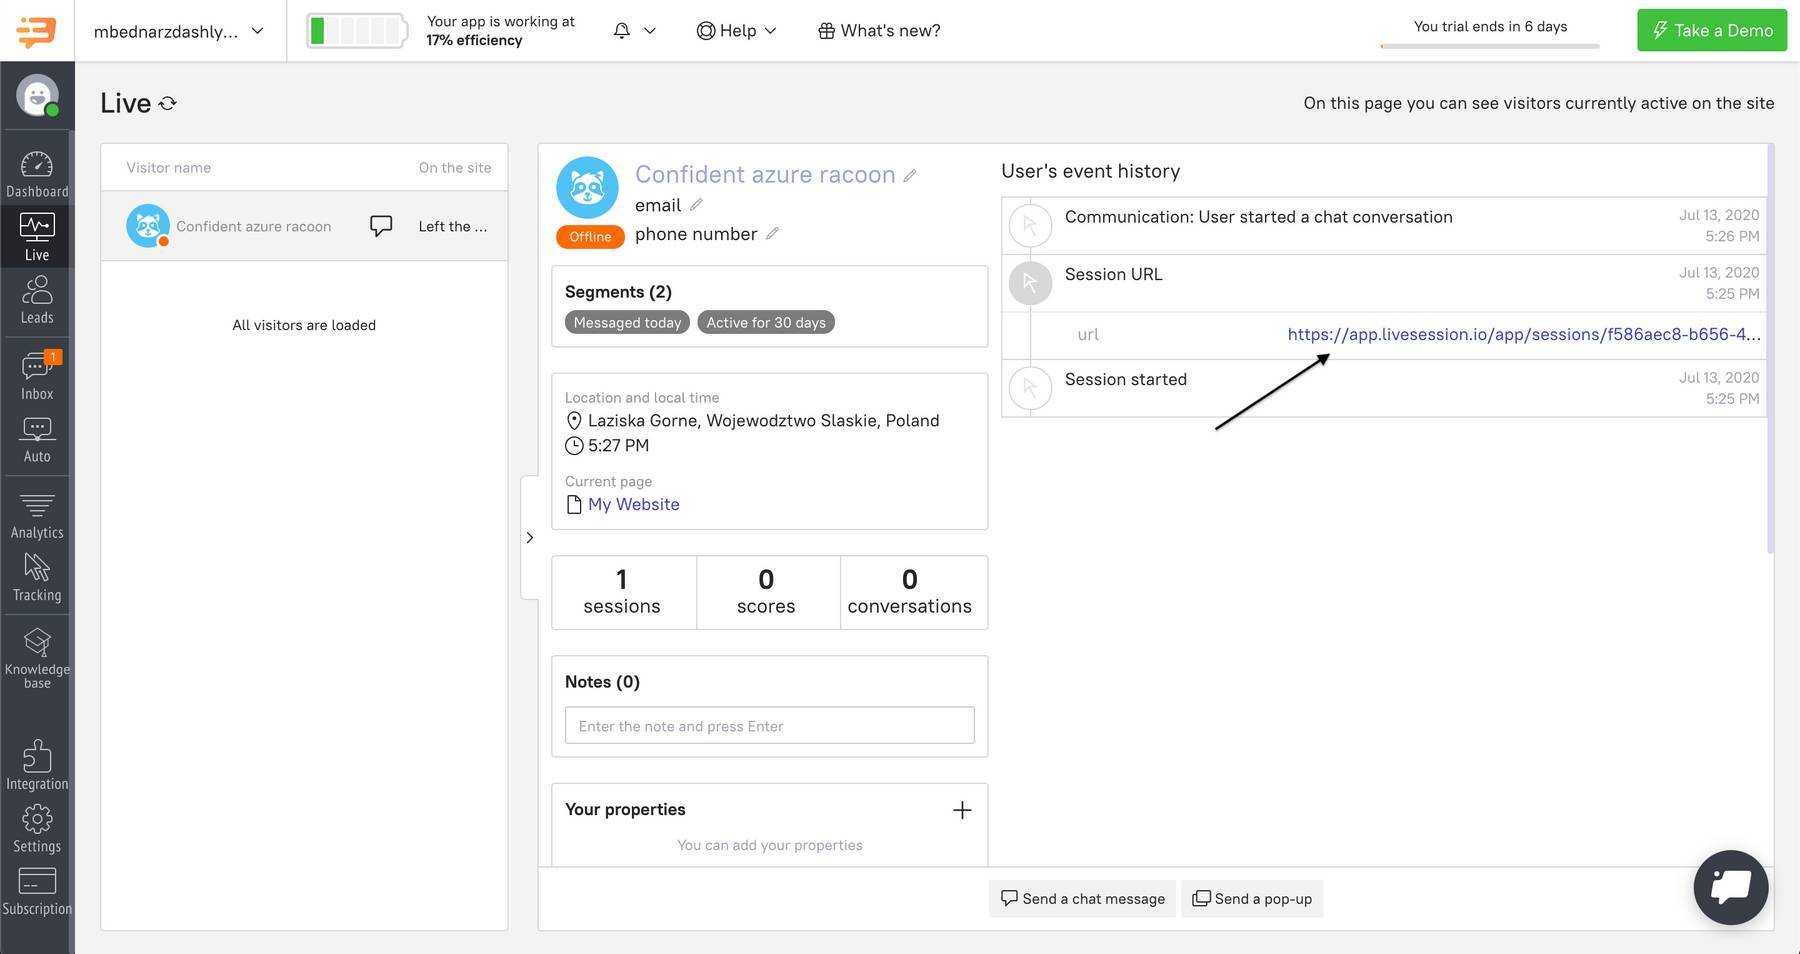Click the trial period progress bar
Viewport: 1800px width, 954px height.
tap(1489, 46)
